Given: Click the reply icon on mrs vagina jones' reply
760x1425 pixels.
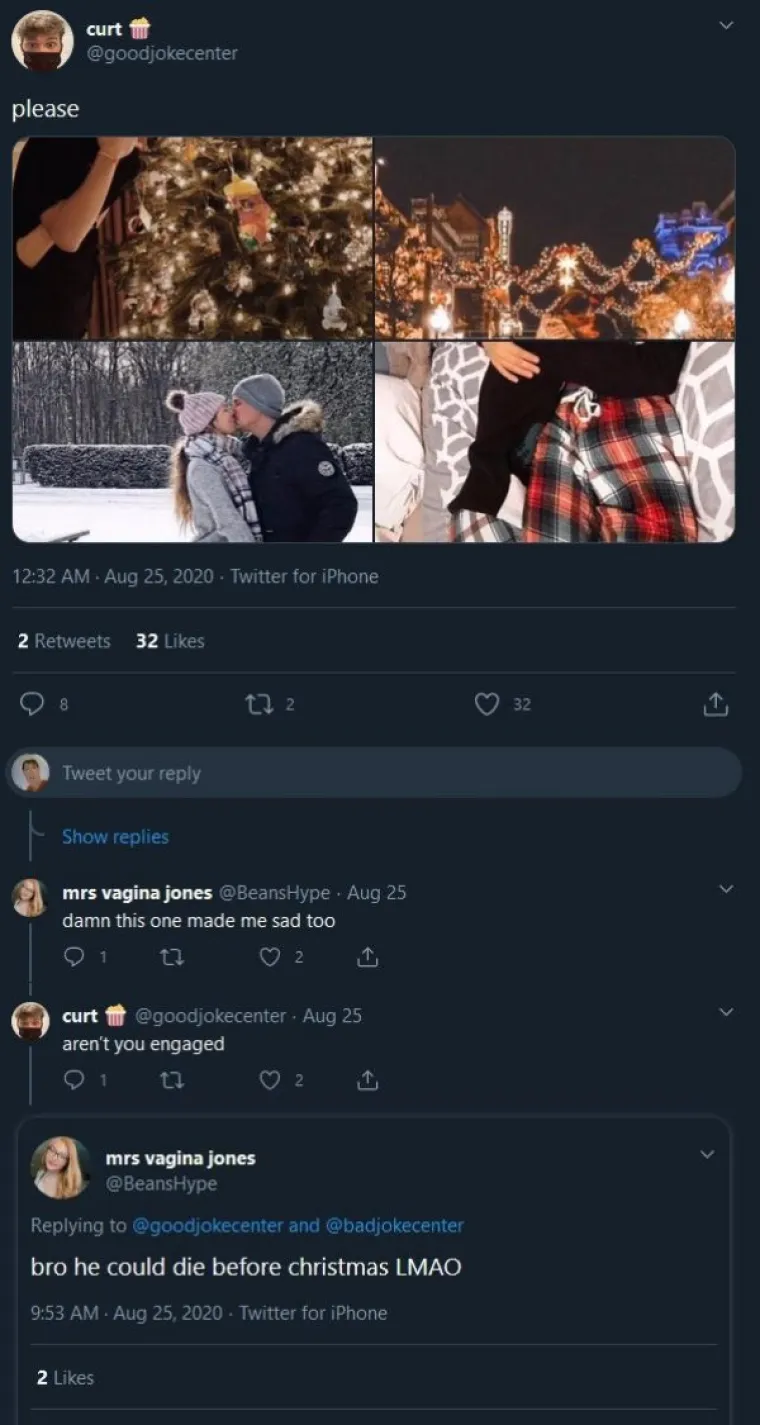Looking at the screenshot, I should (x=72, y=957).
